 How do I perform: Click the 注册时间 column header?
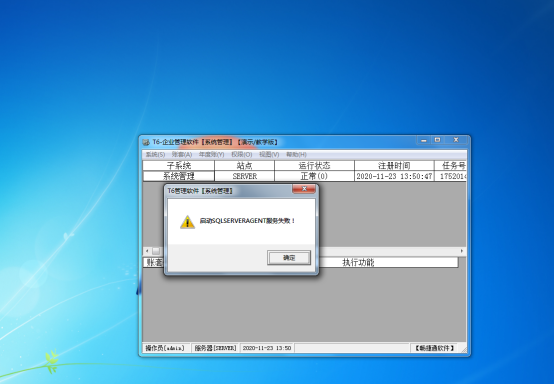click(x=394, y=165)
